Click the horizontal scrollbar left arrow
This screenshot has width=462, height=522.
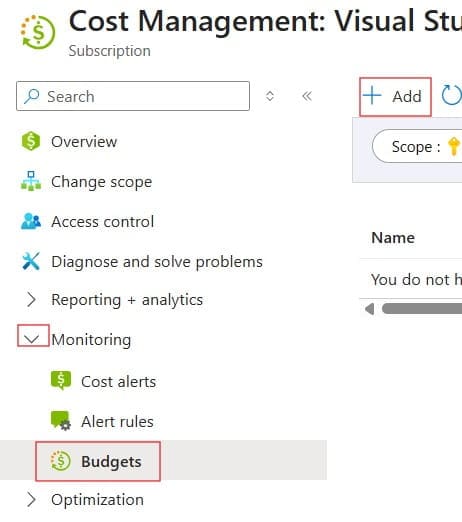(369, 309)
